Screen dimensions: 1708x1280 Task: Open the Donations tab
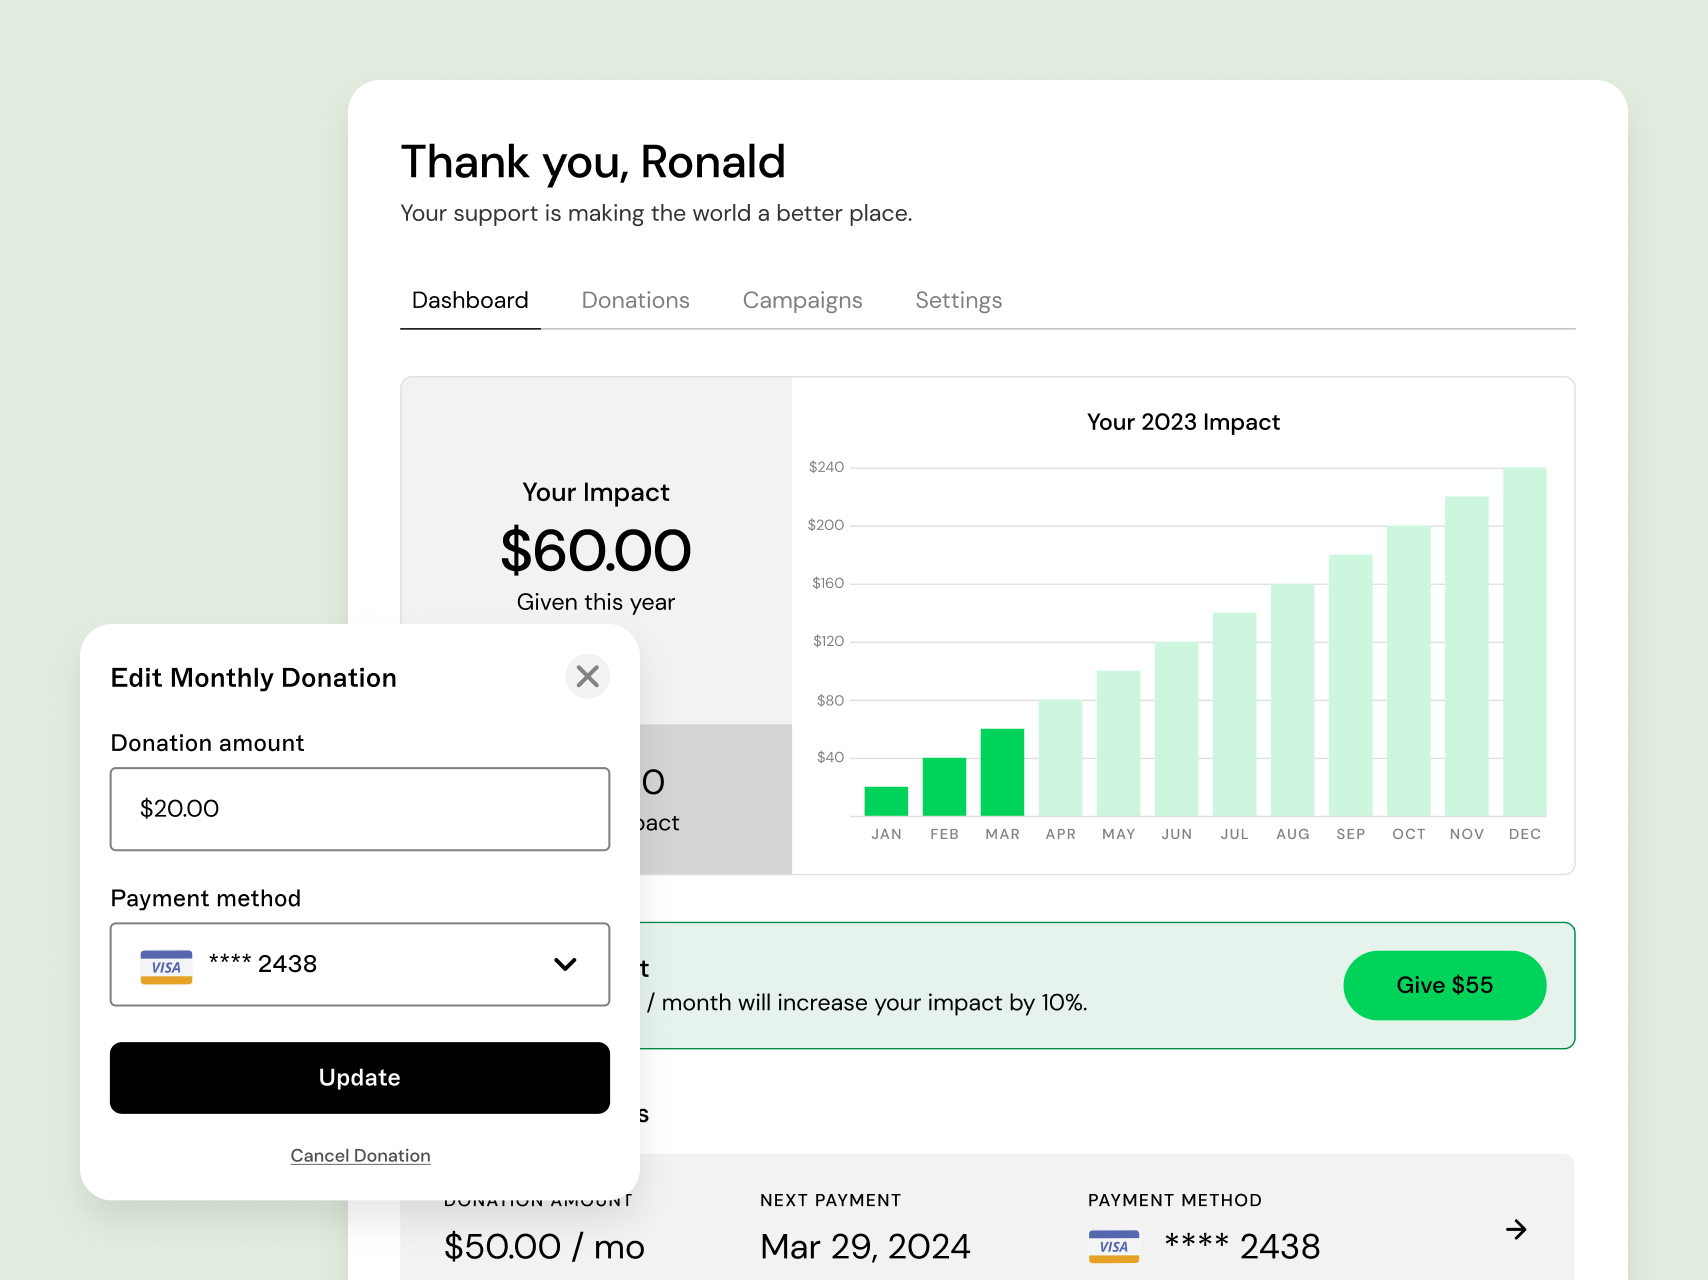635,300
